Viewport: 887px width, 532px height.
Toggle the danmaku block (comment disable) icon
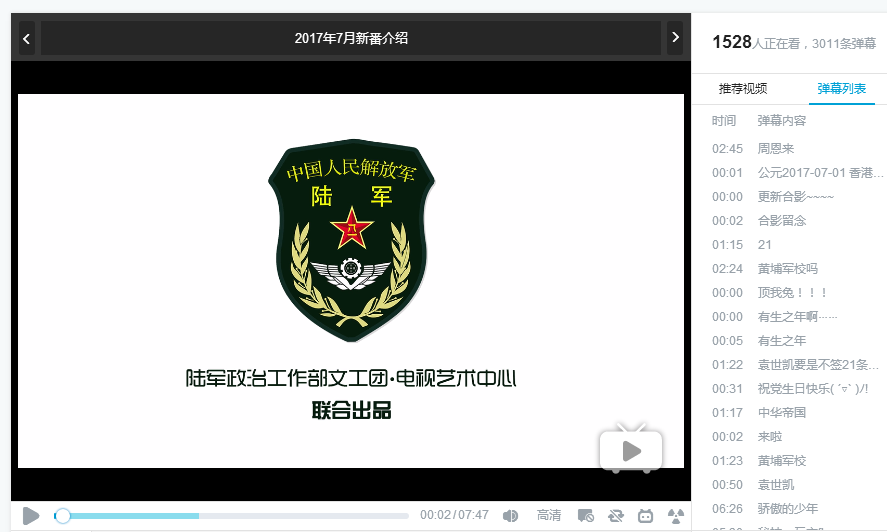(x=585, y=516)
